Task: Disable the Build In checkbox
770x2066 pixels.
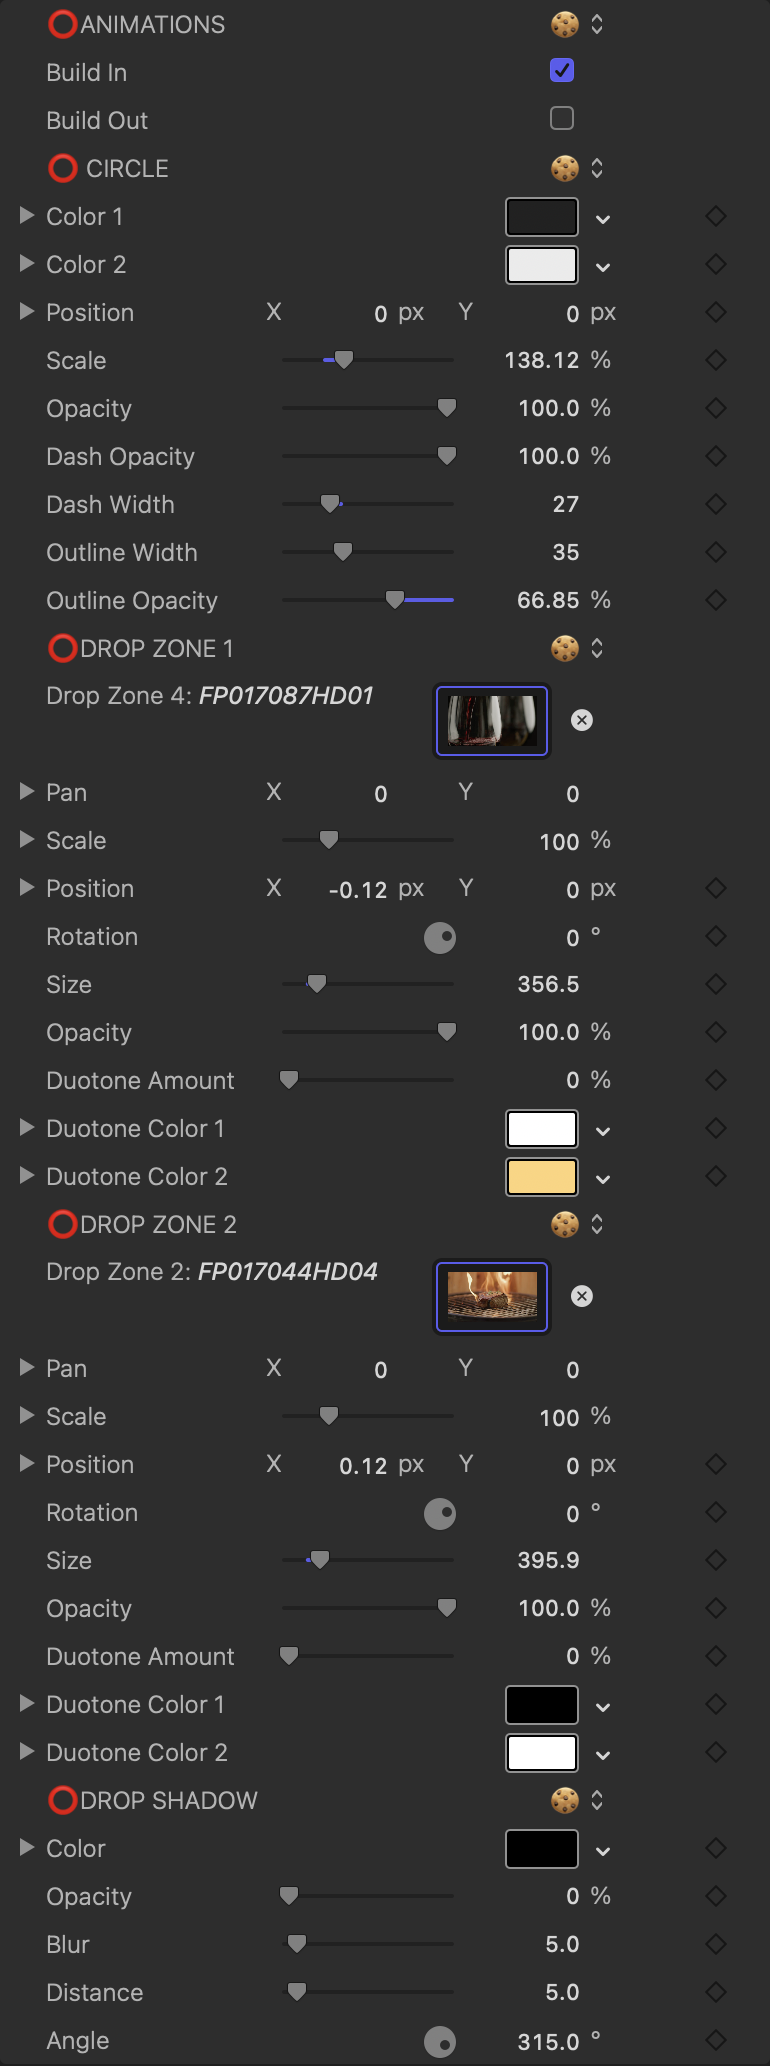Action: click(x=562, y=70)
